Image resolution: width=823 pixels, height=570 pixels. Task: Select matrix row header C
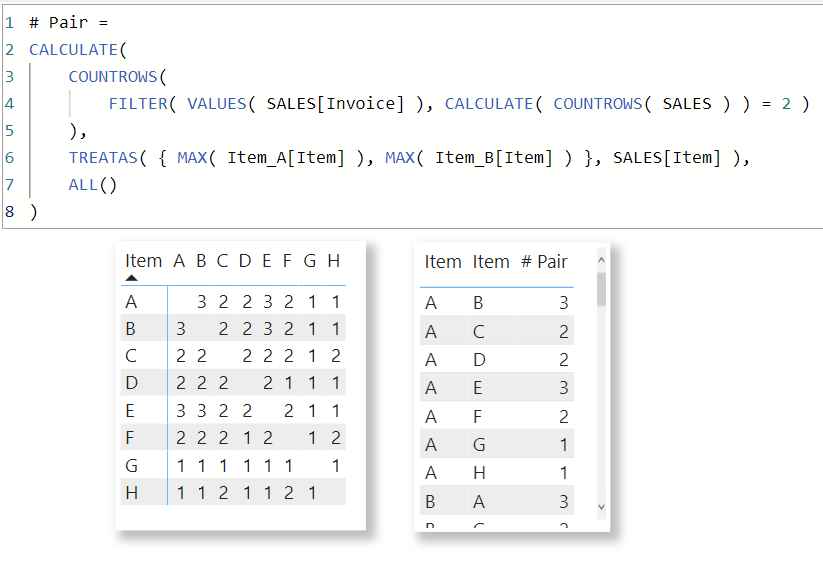131,356
